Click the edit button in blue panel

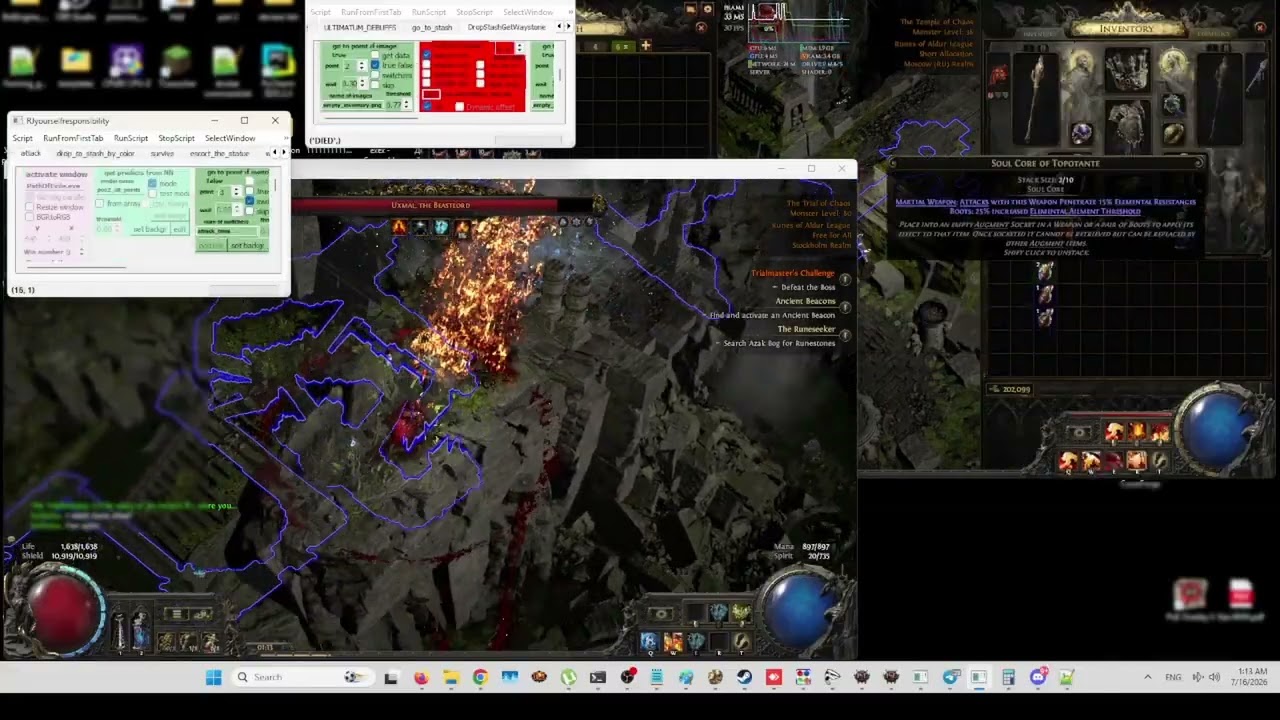tap(179, 229)
